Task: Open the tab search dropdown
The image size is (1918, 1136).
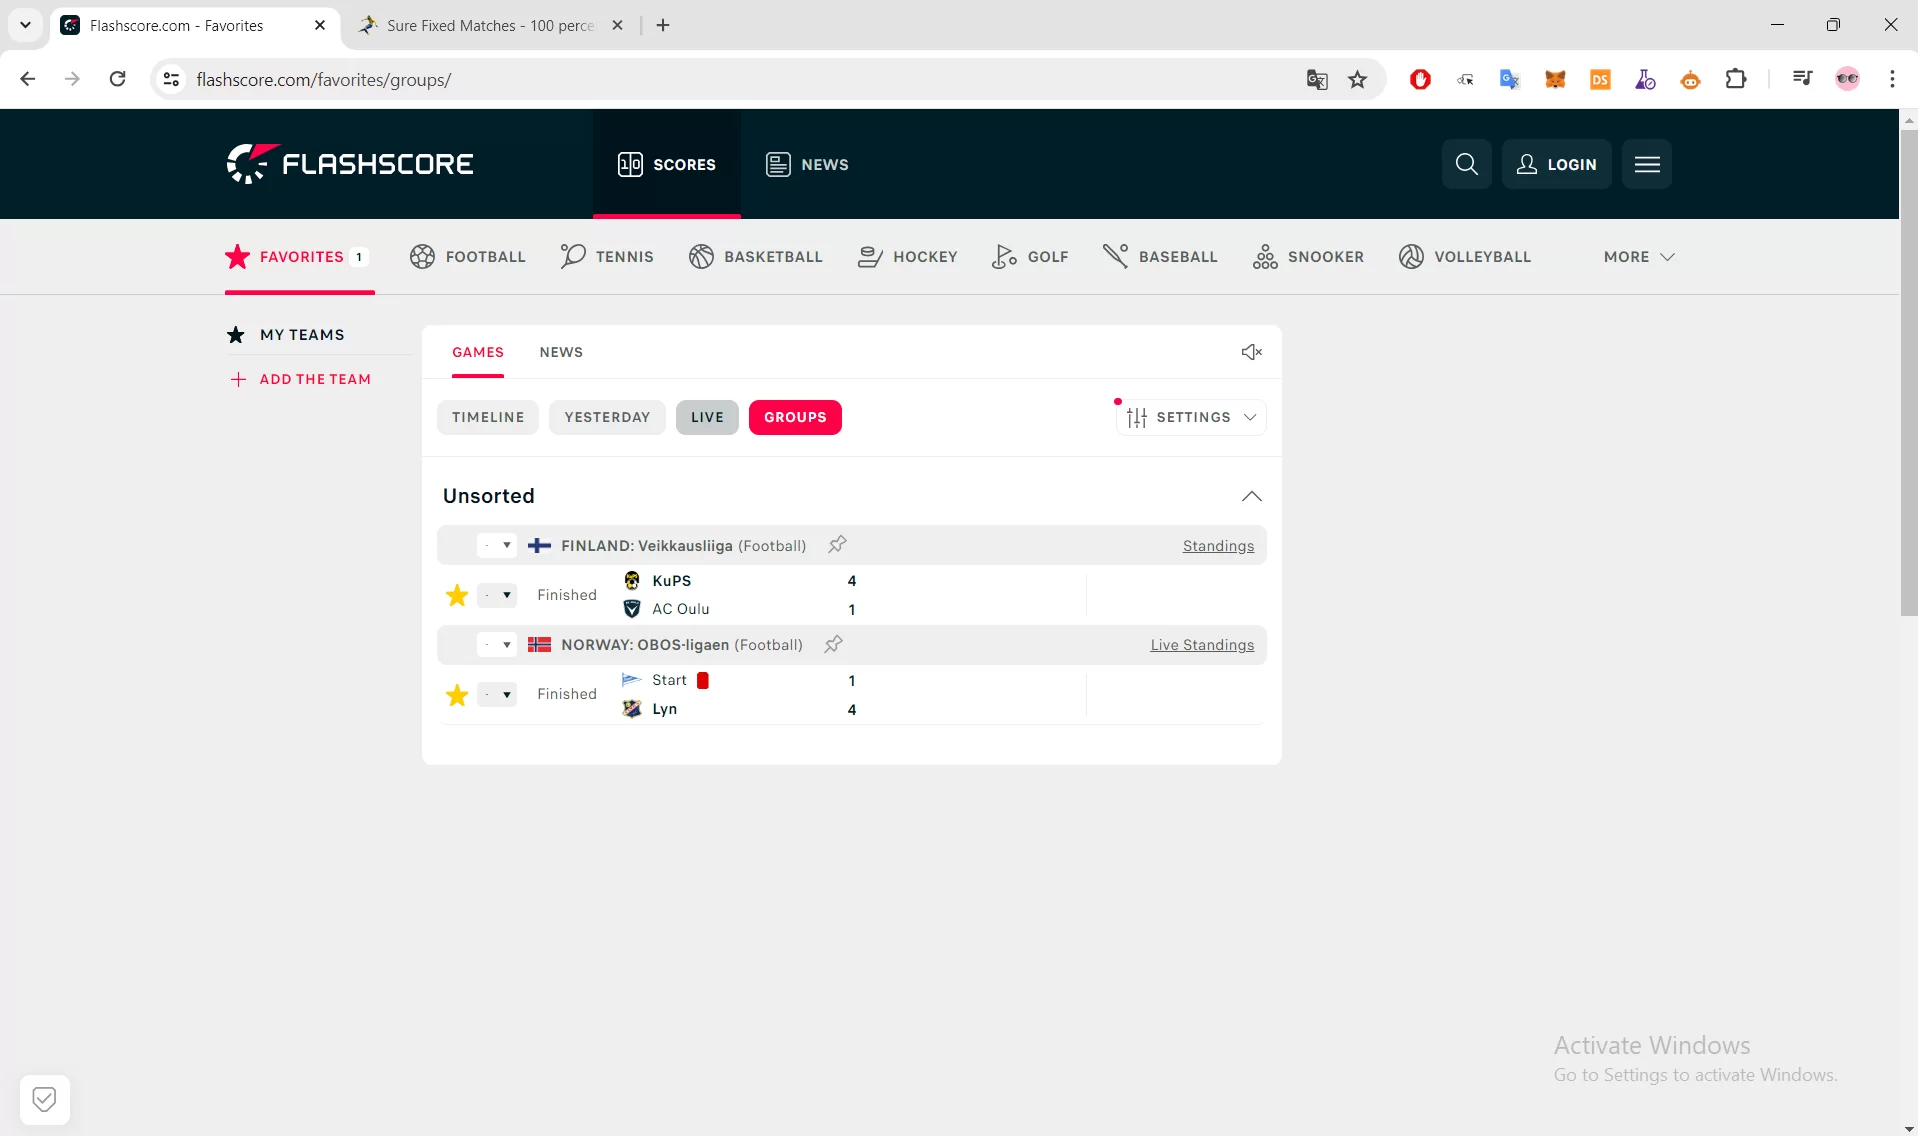Action: point(25,25)
